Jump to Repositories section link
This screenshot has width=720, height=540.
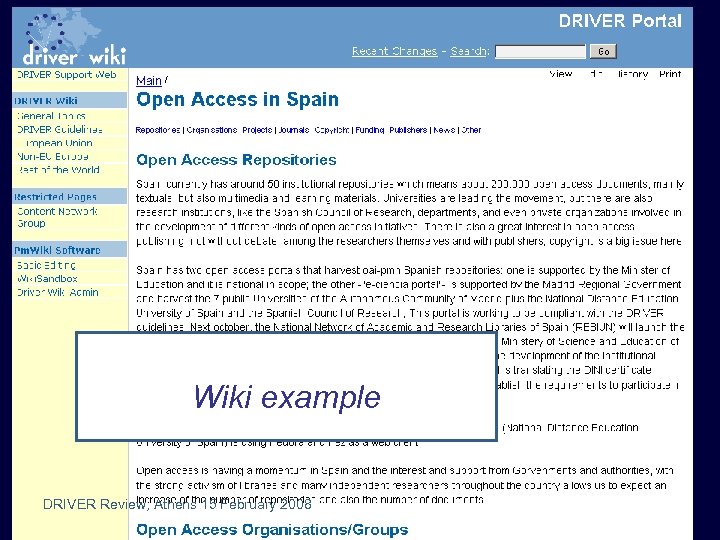[158, 130]
